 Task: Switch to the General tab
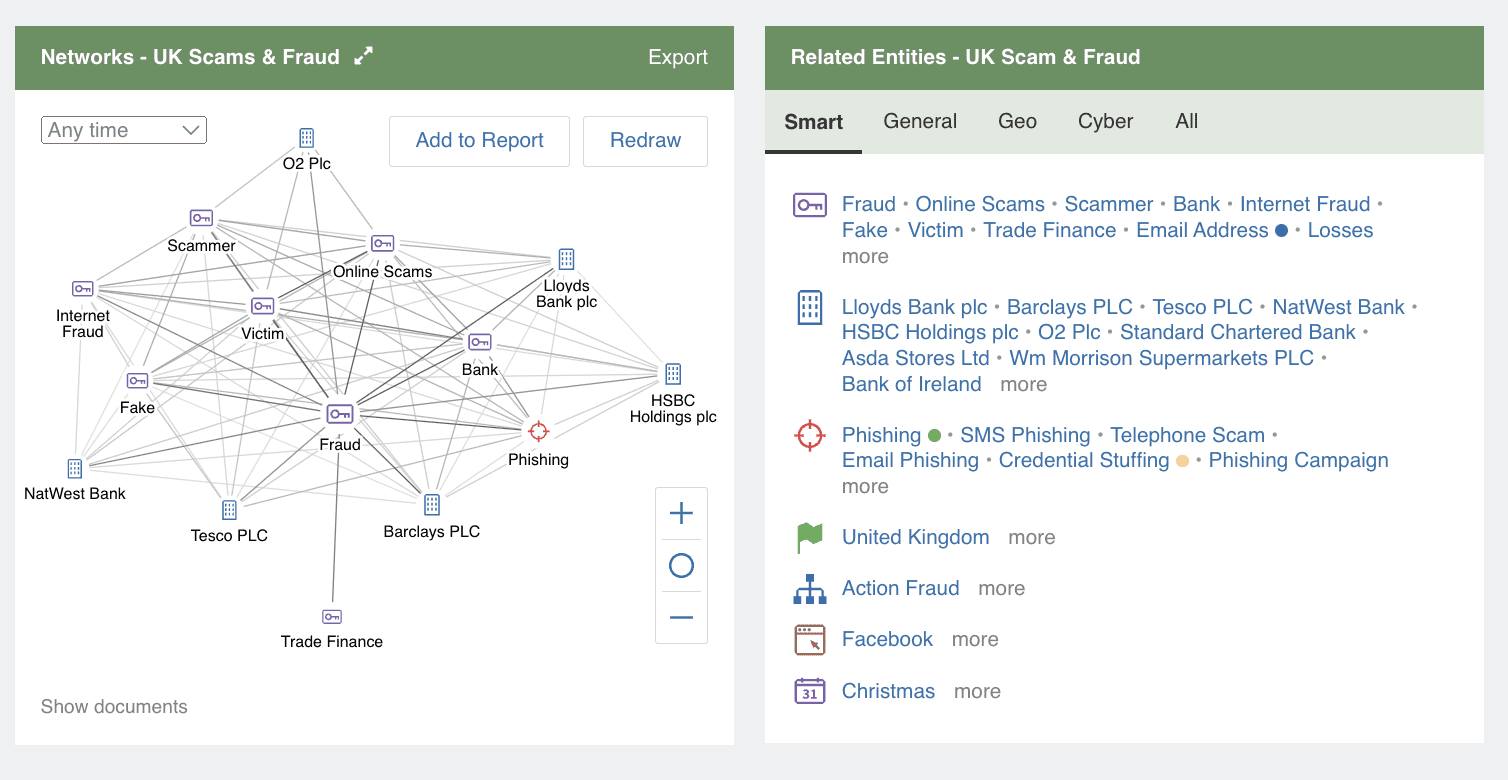(x=920, y=121)
